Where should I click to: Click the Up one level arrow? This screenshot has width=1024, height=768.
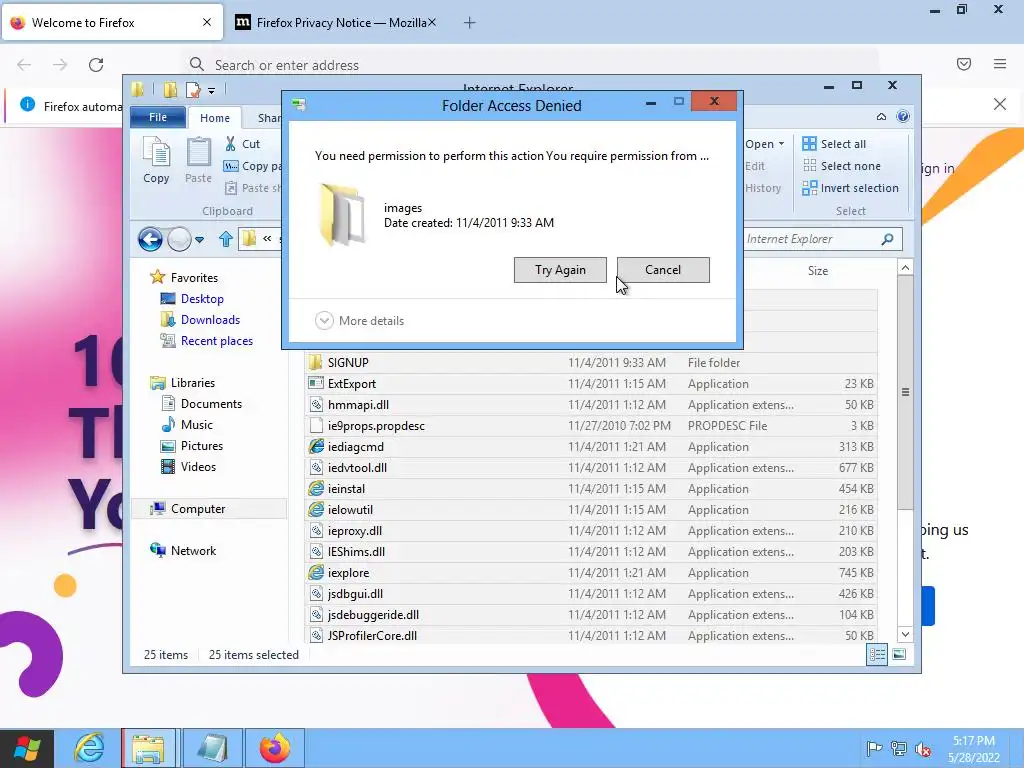point(226,239)
